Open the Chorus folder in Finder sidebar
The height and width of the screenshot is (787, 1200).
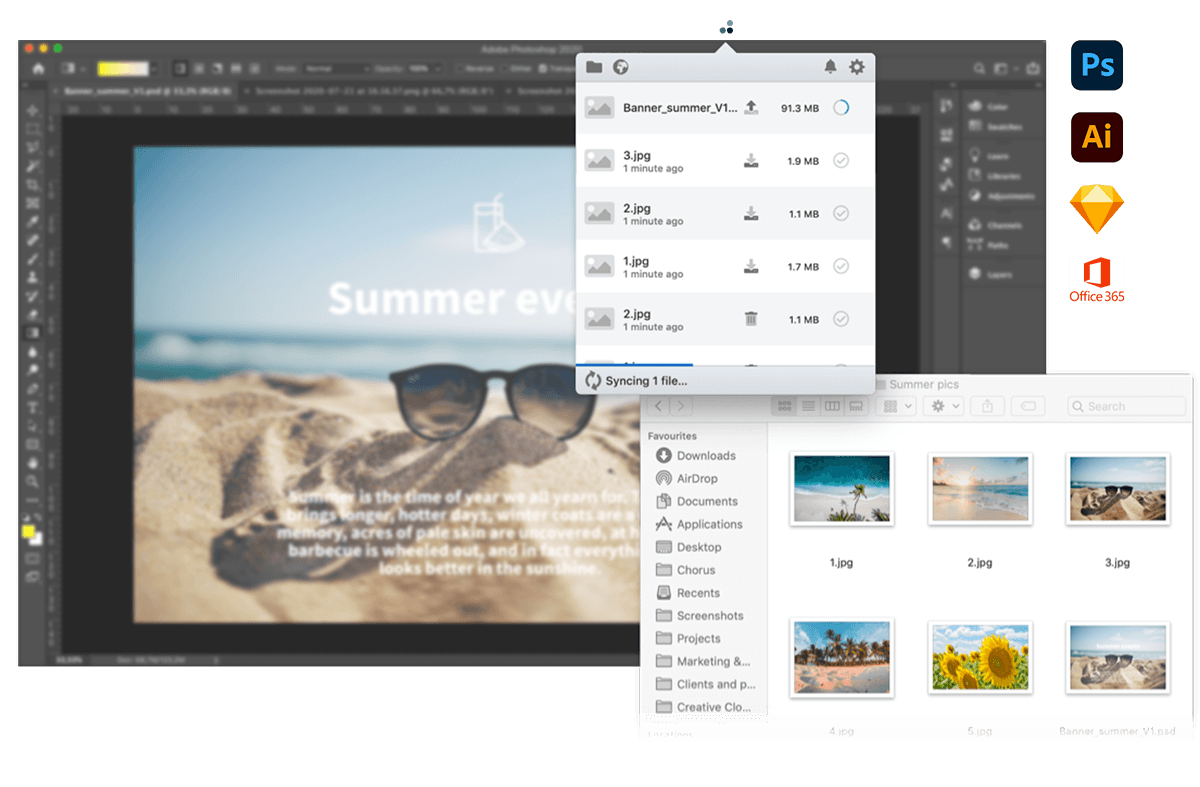tap(685, 570)
